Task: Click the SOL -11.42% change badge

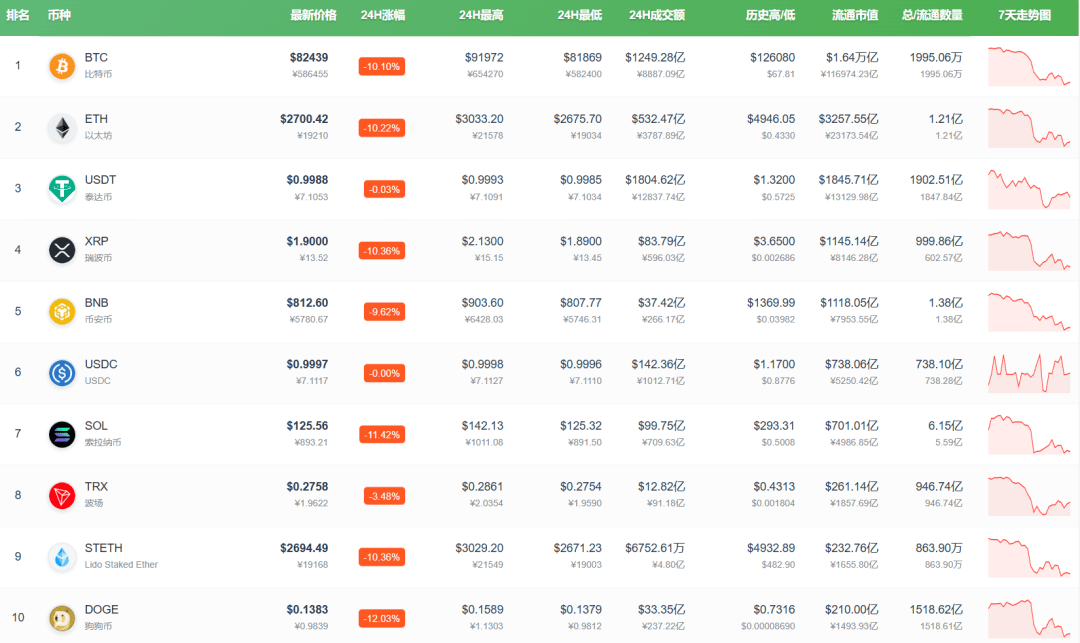Action: [x=382, y=434]
